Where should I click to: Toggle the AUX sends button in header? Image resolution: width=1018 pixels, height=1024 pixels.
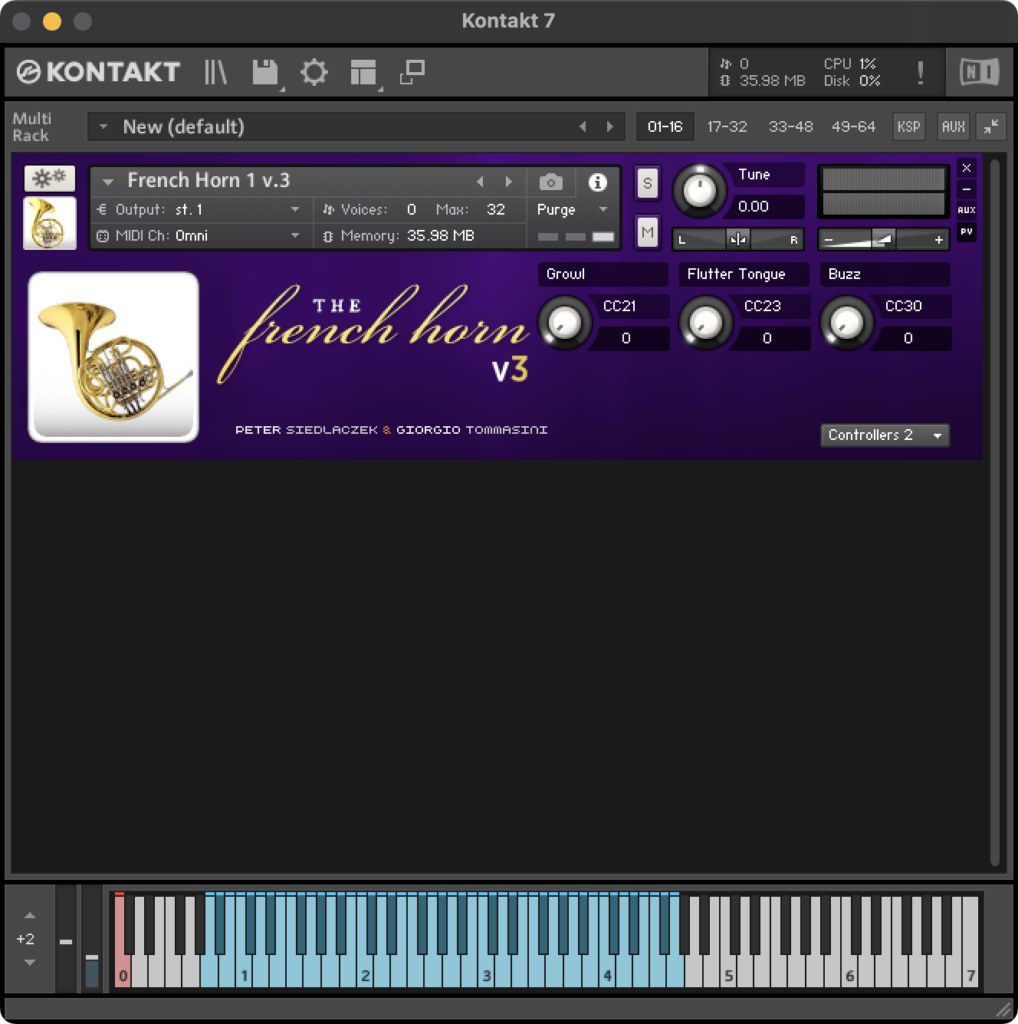(x=953, y=127)
